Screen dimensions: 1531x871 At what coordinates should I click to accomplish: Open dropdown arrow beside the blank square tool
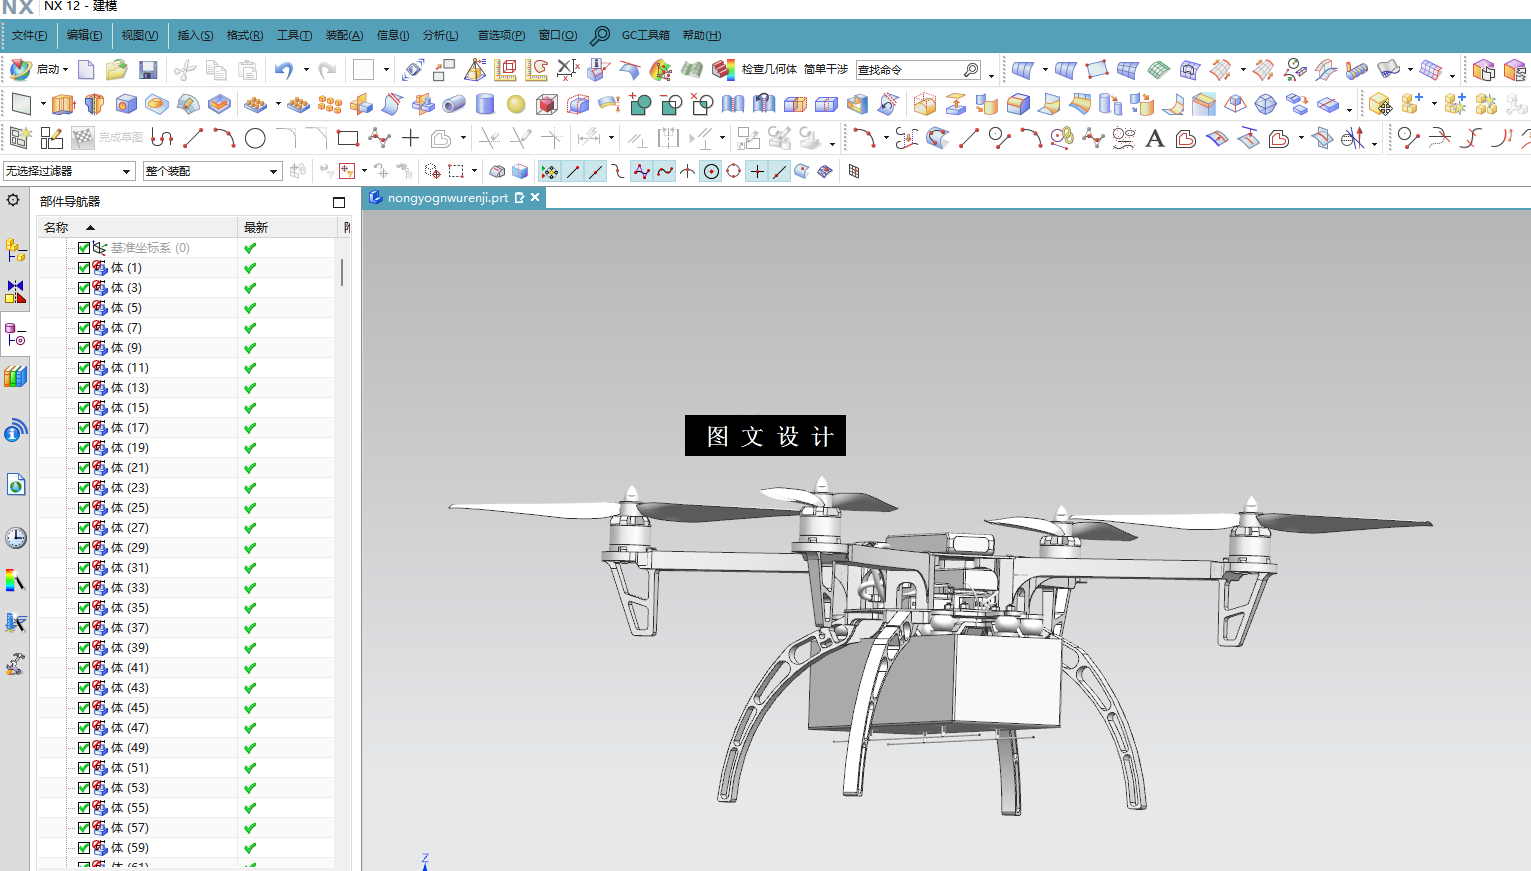click(386, 70)
